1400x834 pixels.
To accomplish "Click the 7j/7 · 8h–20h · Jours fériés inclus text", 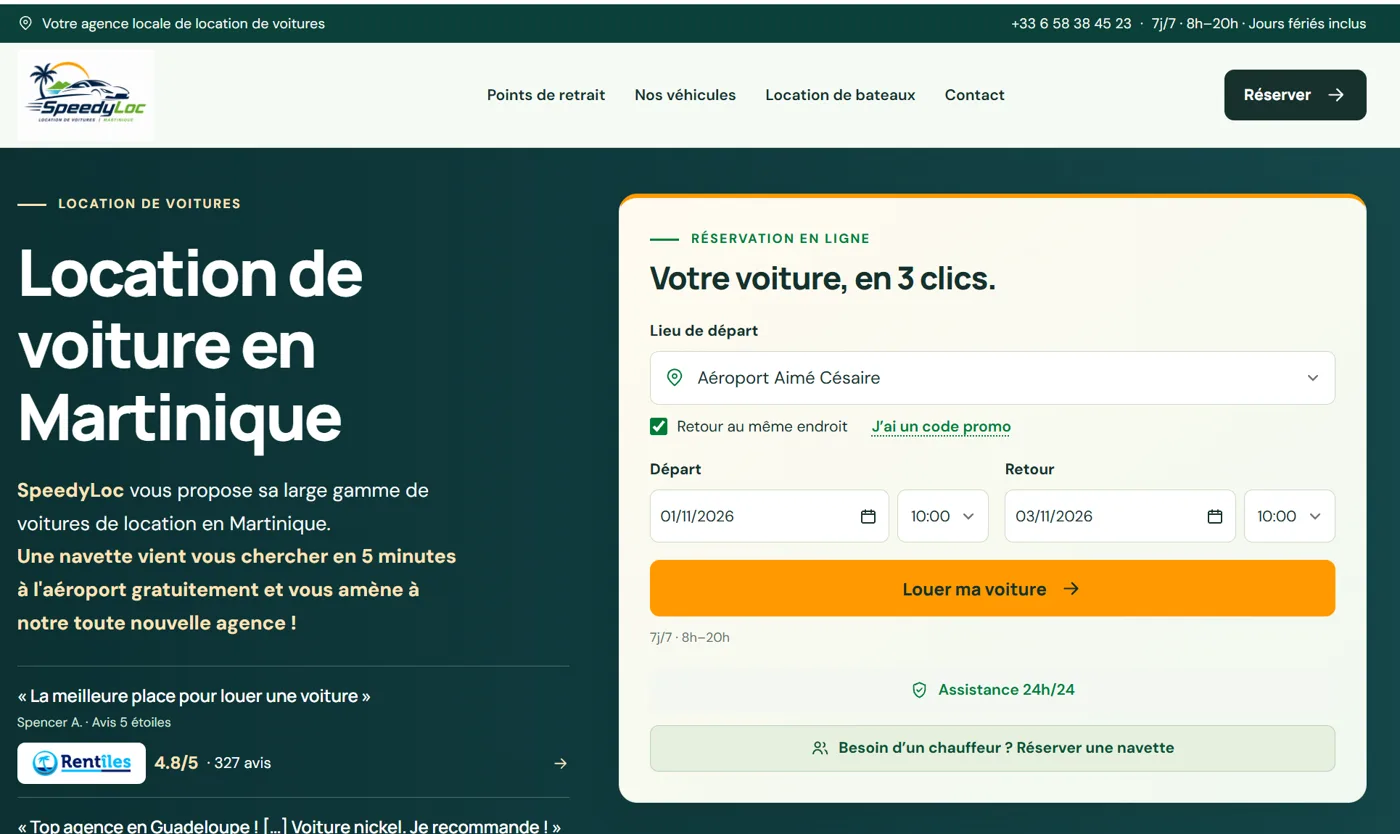I will (x=1259, y=23).
